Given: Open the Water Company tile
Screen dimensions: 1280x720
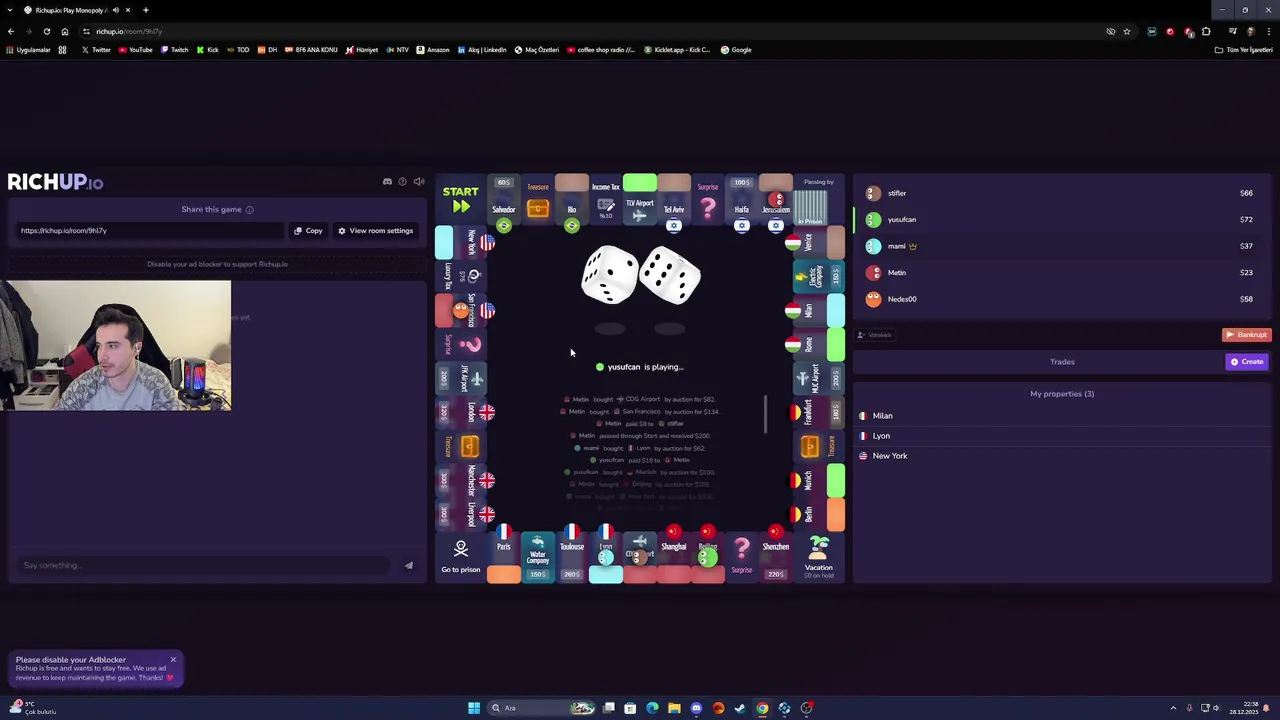Looking at the screenshot, I should tap(538, 556).
